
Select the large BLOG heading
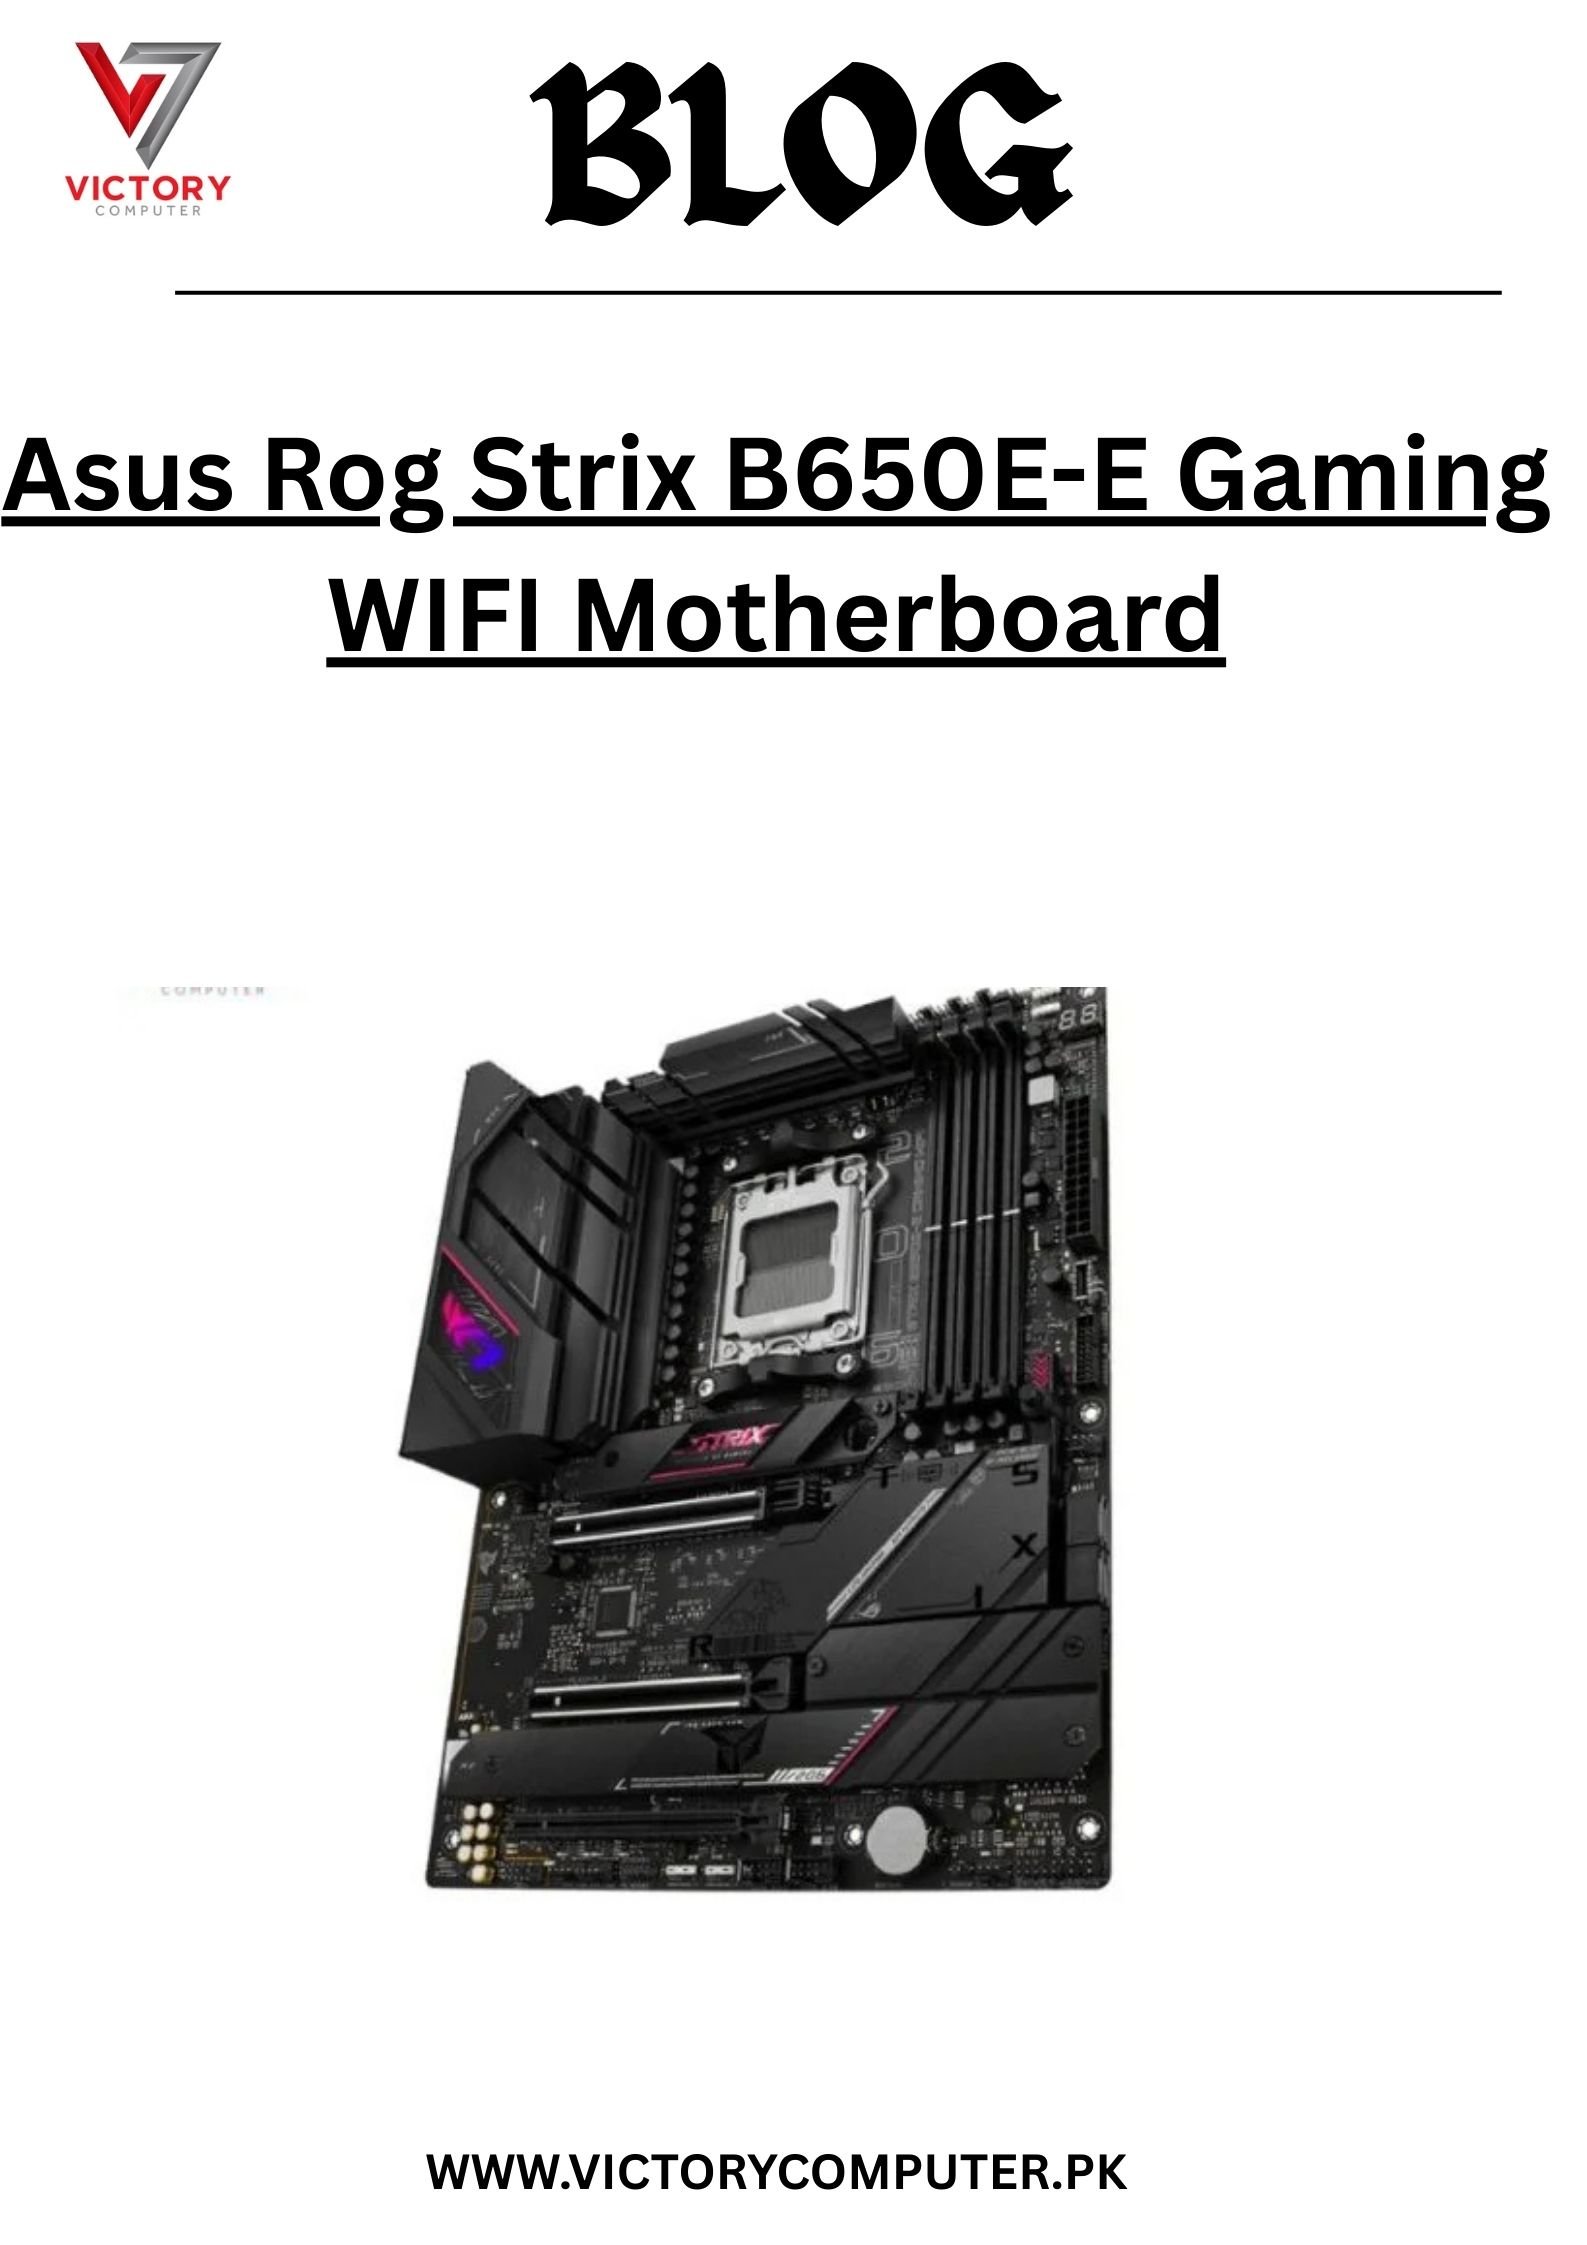[801, 146]
